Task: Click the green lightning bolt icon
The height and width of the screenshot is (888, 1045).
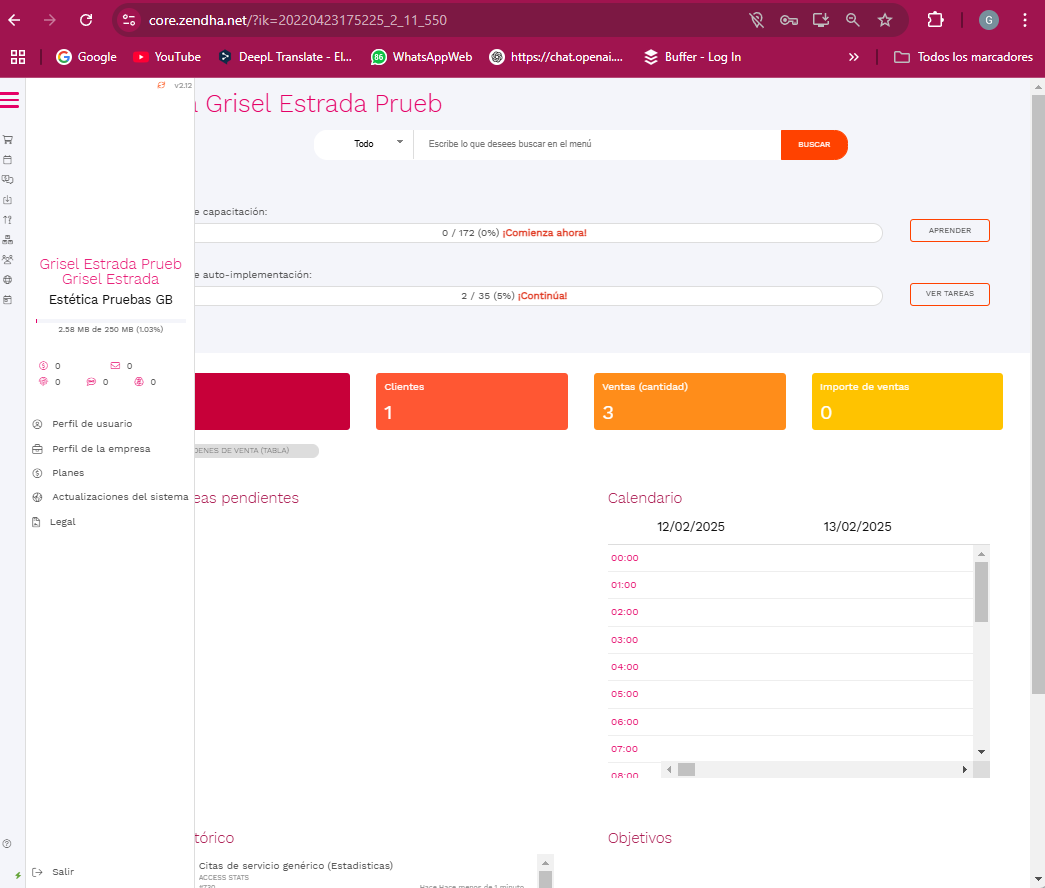Action: coord(18,875)
